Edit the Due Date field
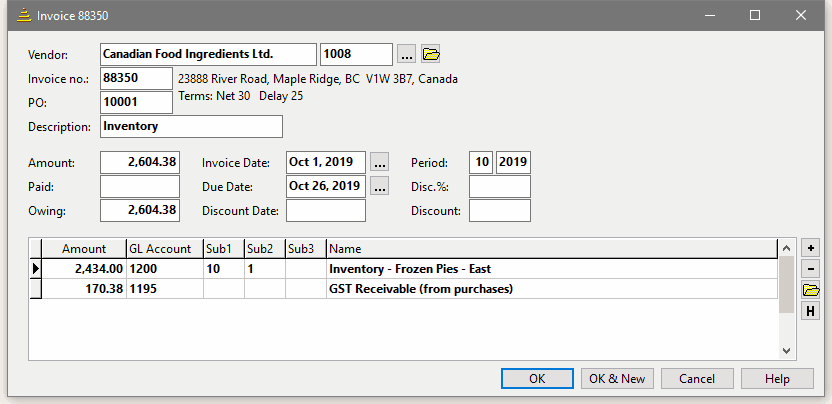This screenshot has width=832, height=404. click(326, 186)
